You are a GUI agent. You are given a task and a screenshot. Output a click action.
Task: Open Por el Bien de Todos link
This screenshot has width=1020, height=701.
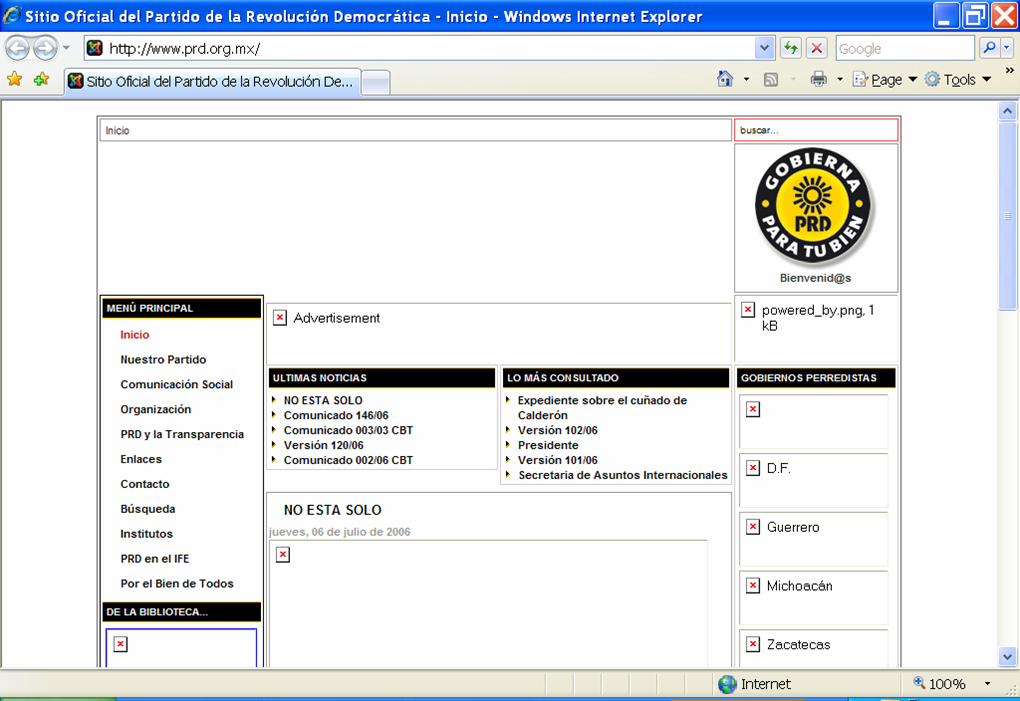pyautogui.click(x=177, y=584)
